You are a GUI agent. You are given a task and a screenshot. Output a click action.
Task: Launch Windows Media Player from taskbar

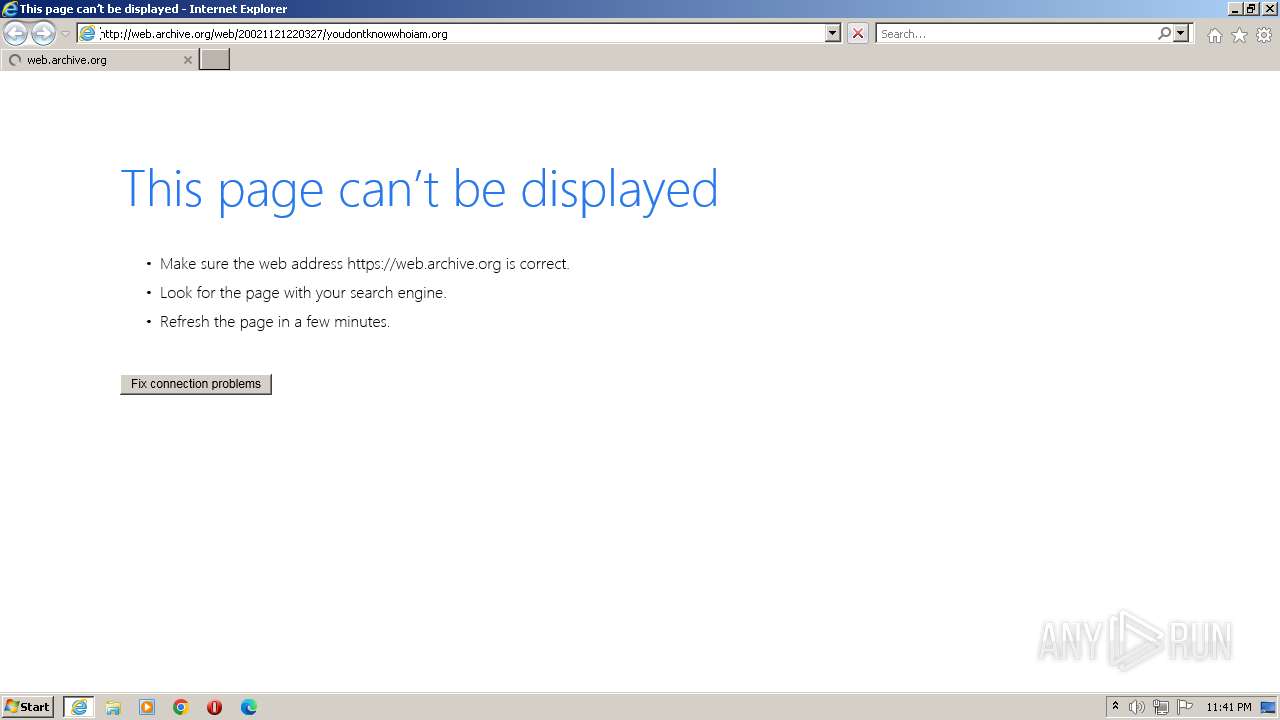coord(147,707)
